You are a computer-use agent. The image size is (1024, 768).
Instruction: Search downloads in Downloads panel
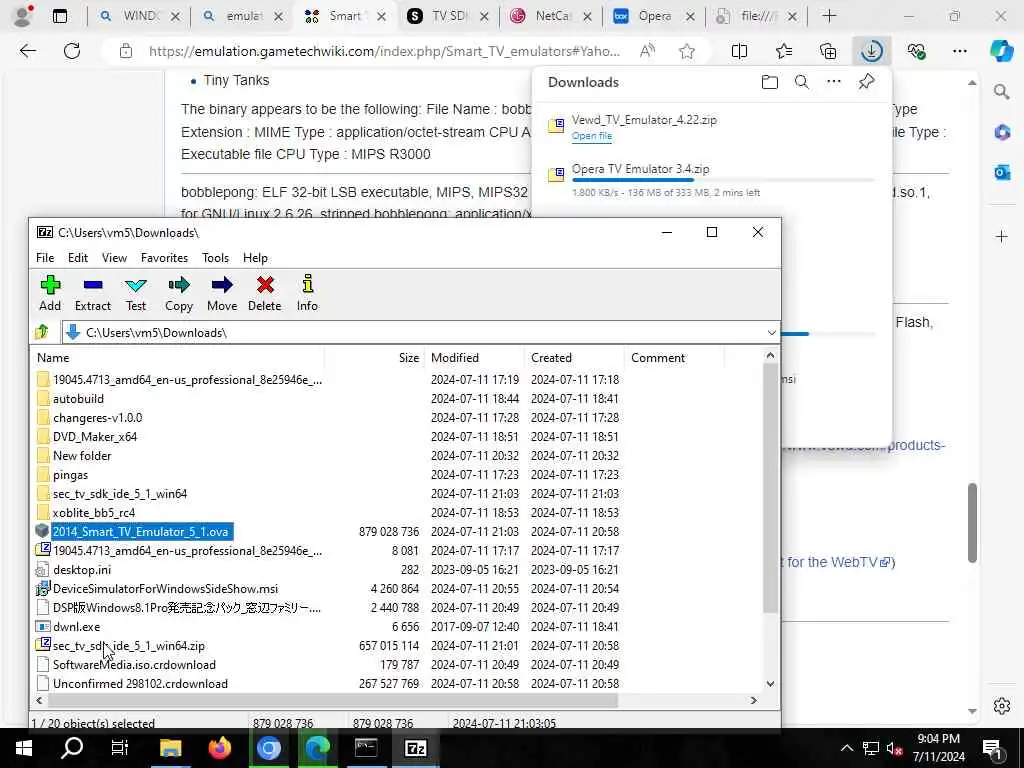pyautogui.click(x=802, y=82)
